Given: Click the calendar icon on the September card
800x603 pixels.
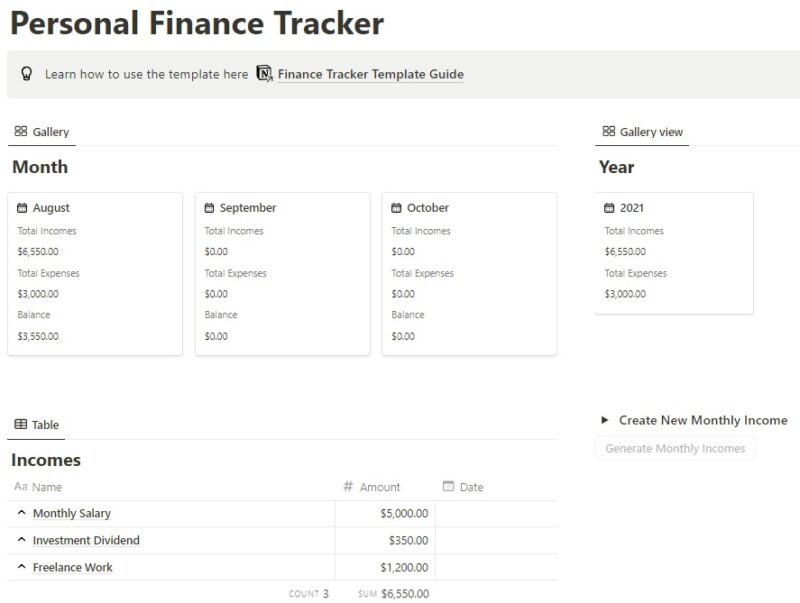Looking at the screenshot, I should pos(211,207).
